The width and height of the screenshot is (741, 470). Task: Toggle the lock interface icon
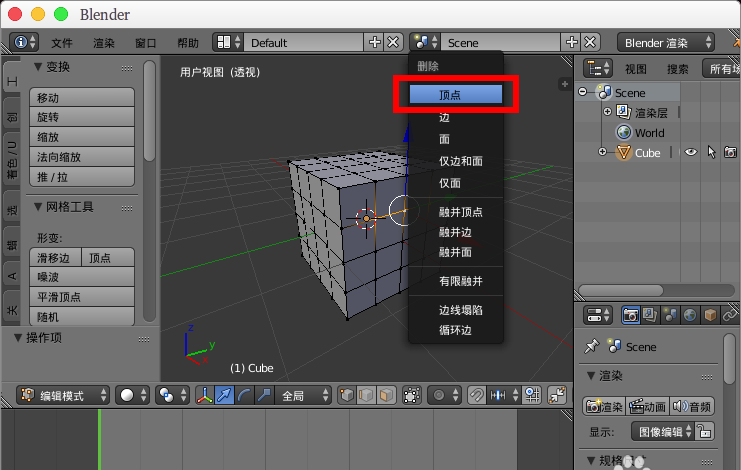pyautogui.click(x=704, y=431)
